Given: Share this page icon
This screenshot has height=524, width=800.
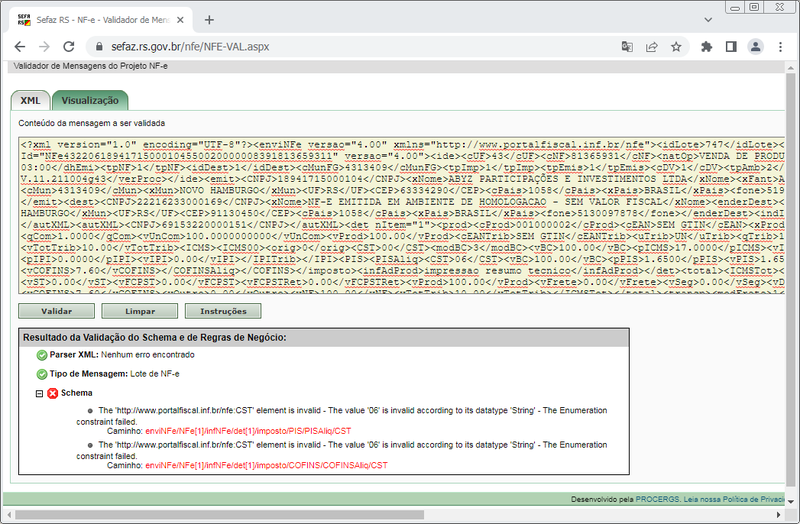Looking at the screenshot, I should click(x=652, y=47).
